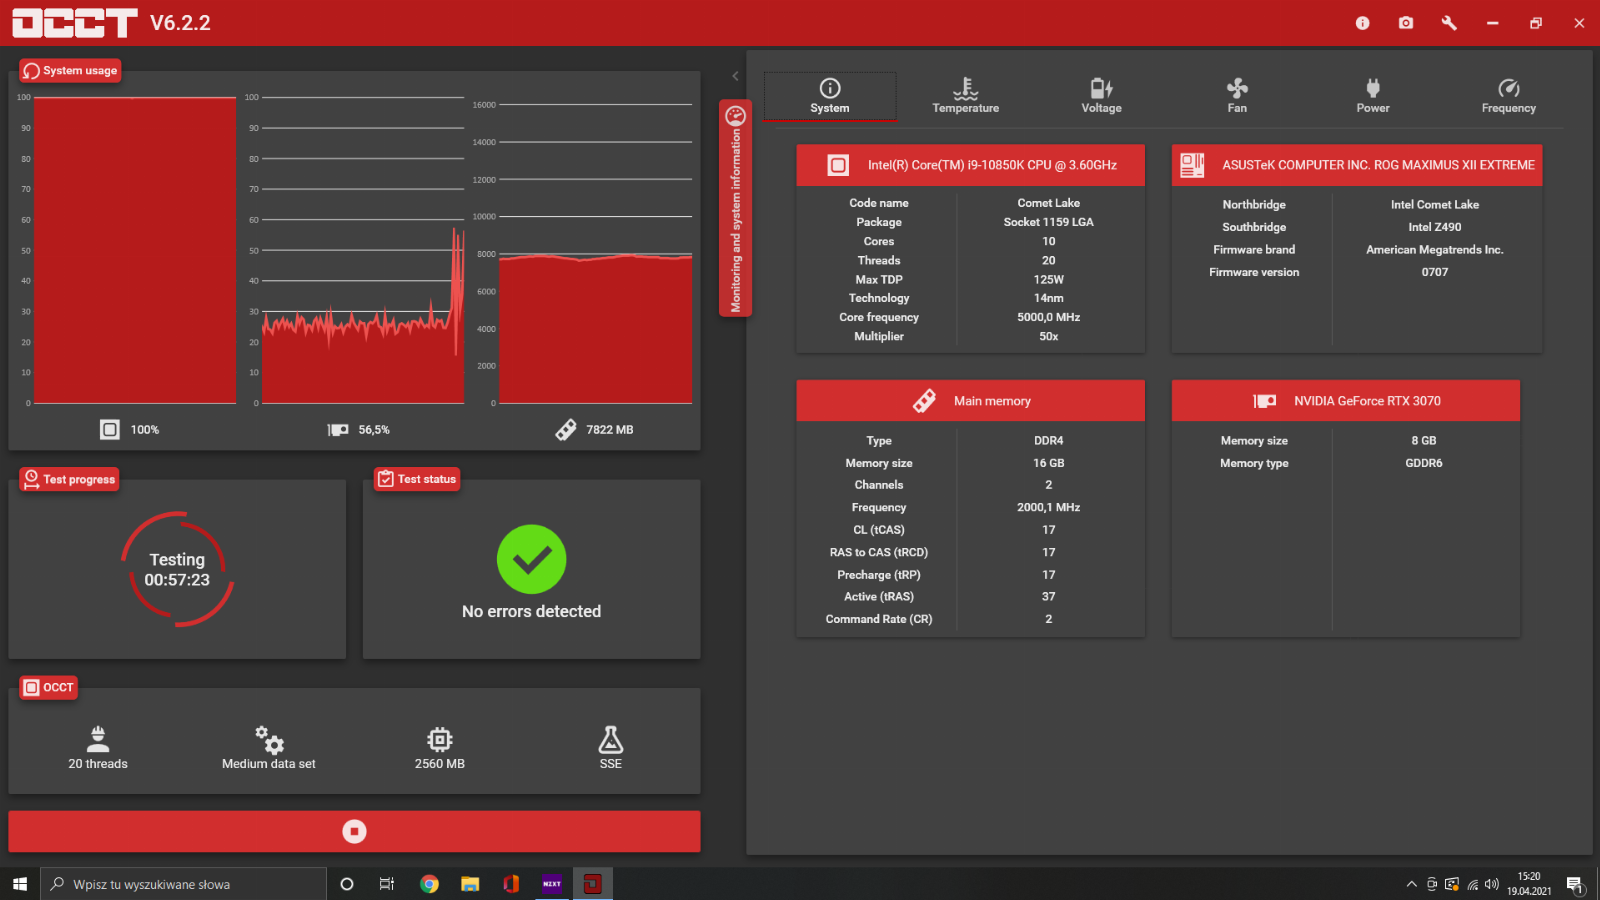Image resolution: width=1600 pixels, height=900 pixels.
Task: Click the CPU chip icon in Intel header
Action: (x=838, y=165)
